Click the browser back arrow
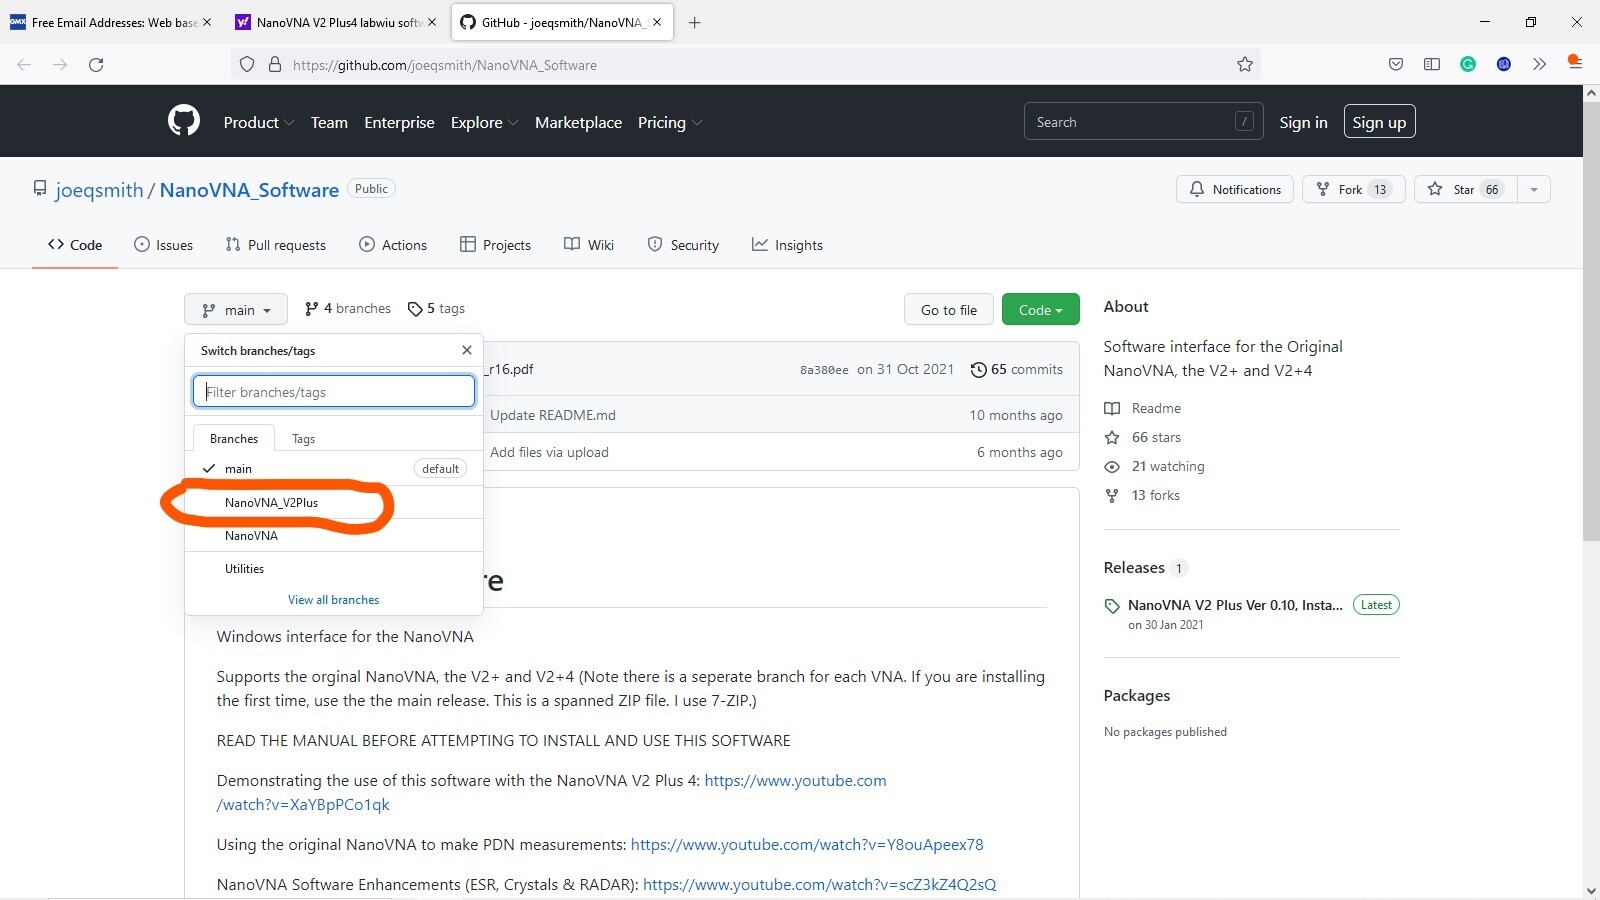The height and width of the screenshot is (900, 1600). [24, 64]
